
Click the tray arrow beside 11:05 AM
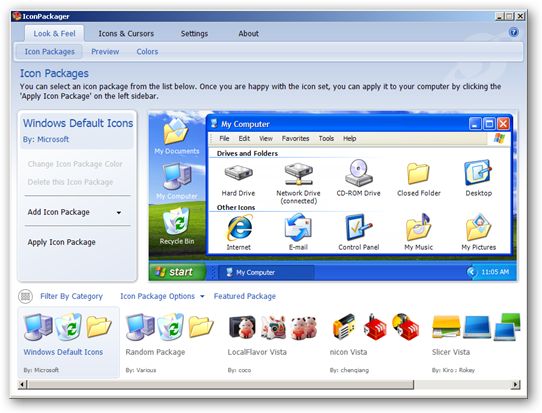click(x=471, y=272)
